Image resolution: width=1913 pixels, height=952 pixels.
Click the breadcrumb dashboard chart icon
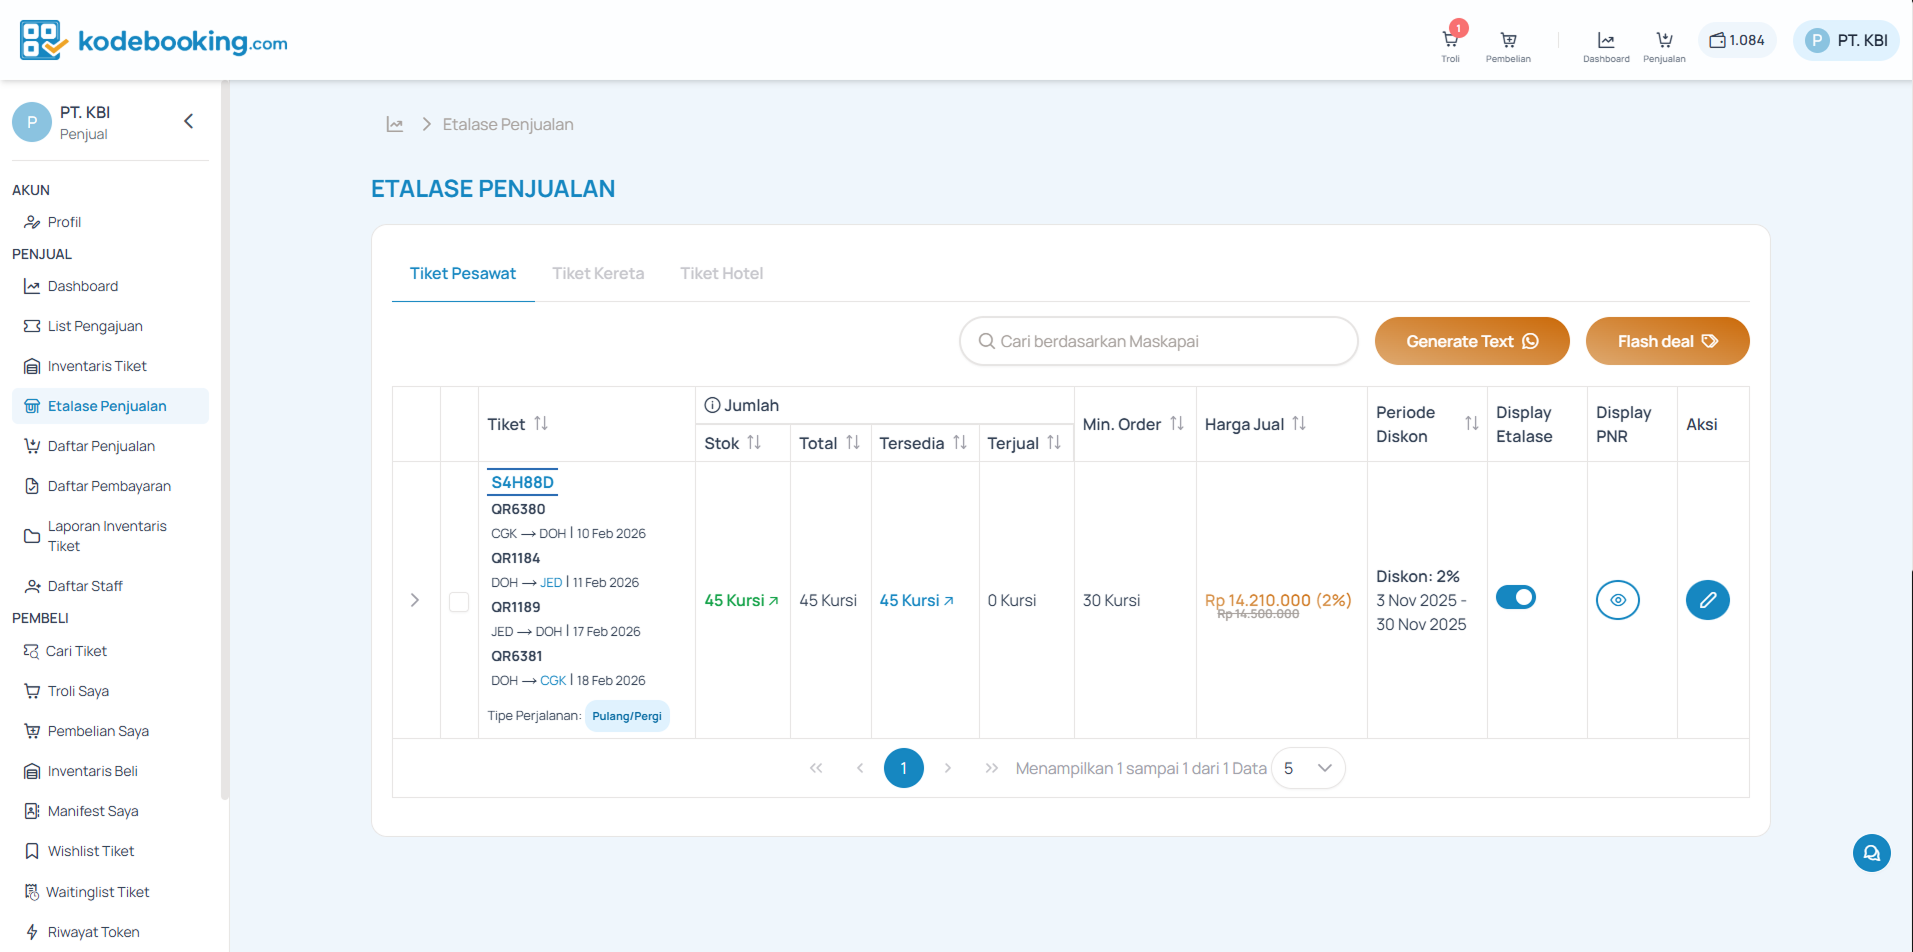395,124
